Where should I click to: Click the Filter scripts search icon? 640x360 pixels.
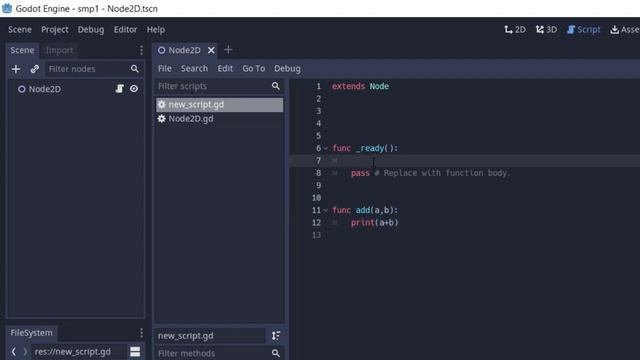[x=276, y=86]
